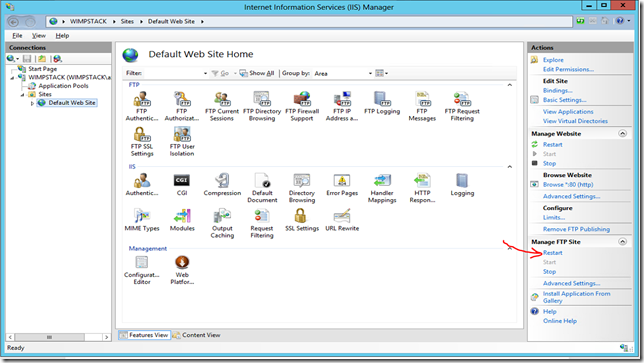Expand Default Web Site tree node
Screen dimensions: 644x363
coord(32,103)
